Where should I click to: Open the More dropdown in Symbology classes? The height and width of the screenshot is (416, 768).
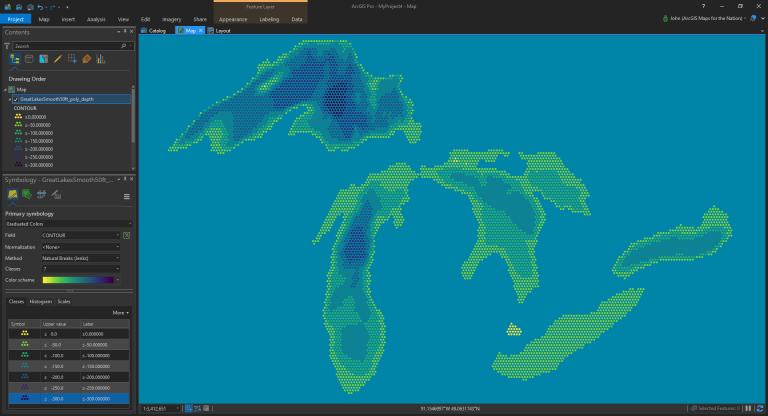click(x=120, y=313)
